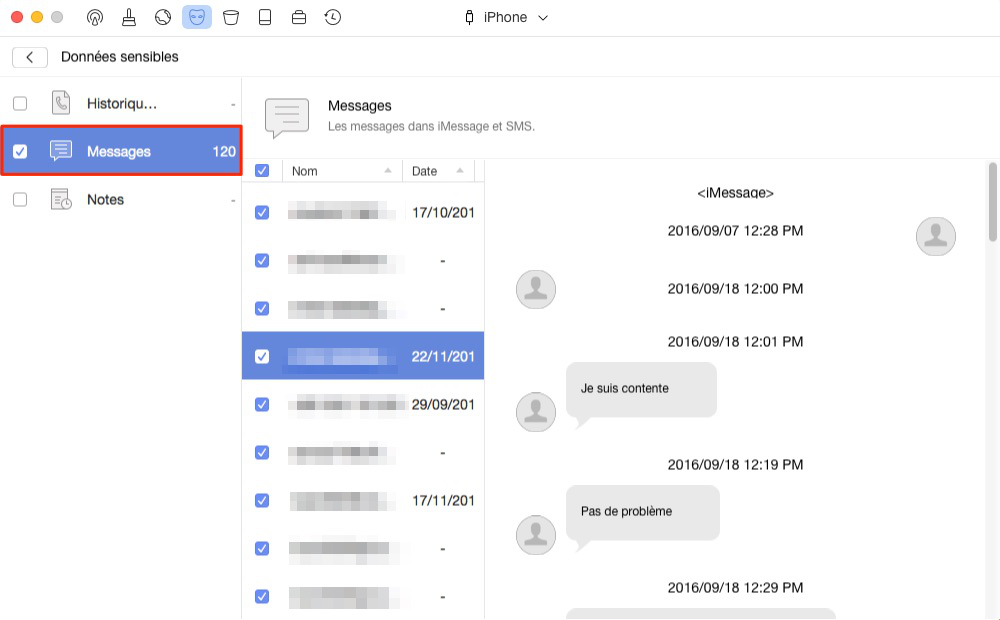Screen dimensions: 1000x620
Task: Open the phone device toolbar icon
Action: tap(265, 17)
